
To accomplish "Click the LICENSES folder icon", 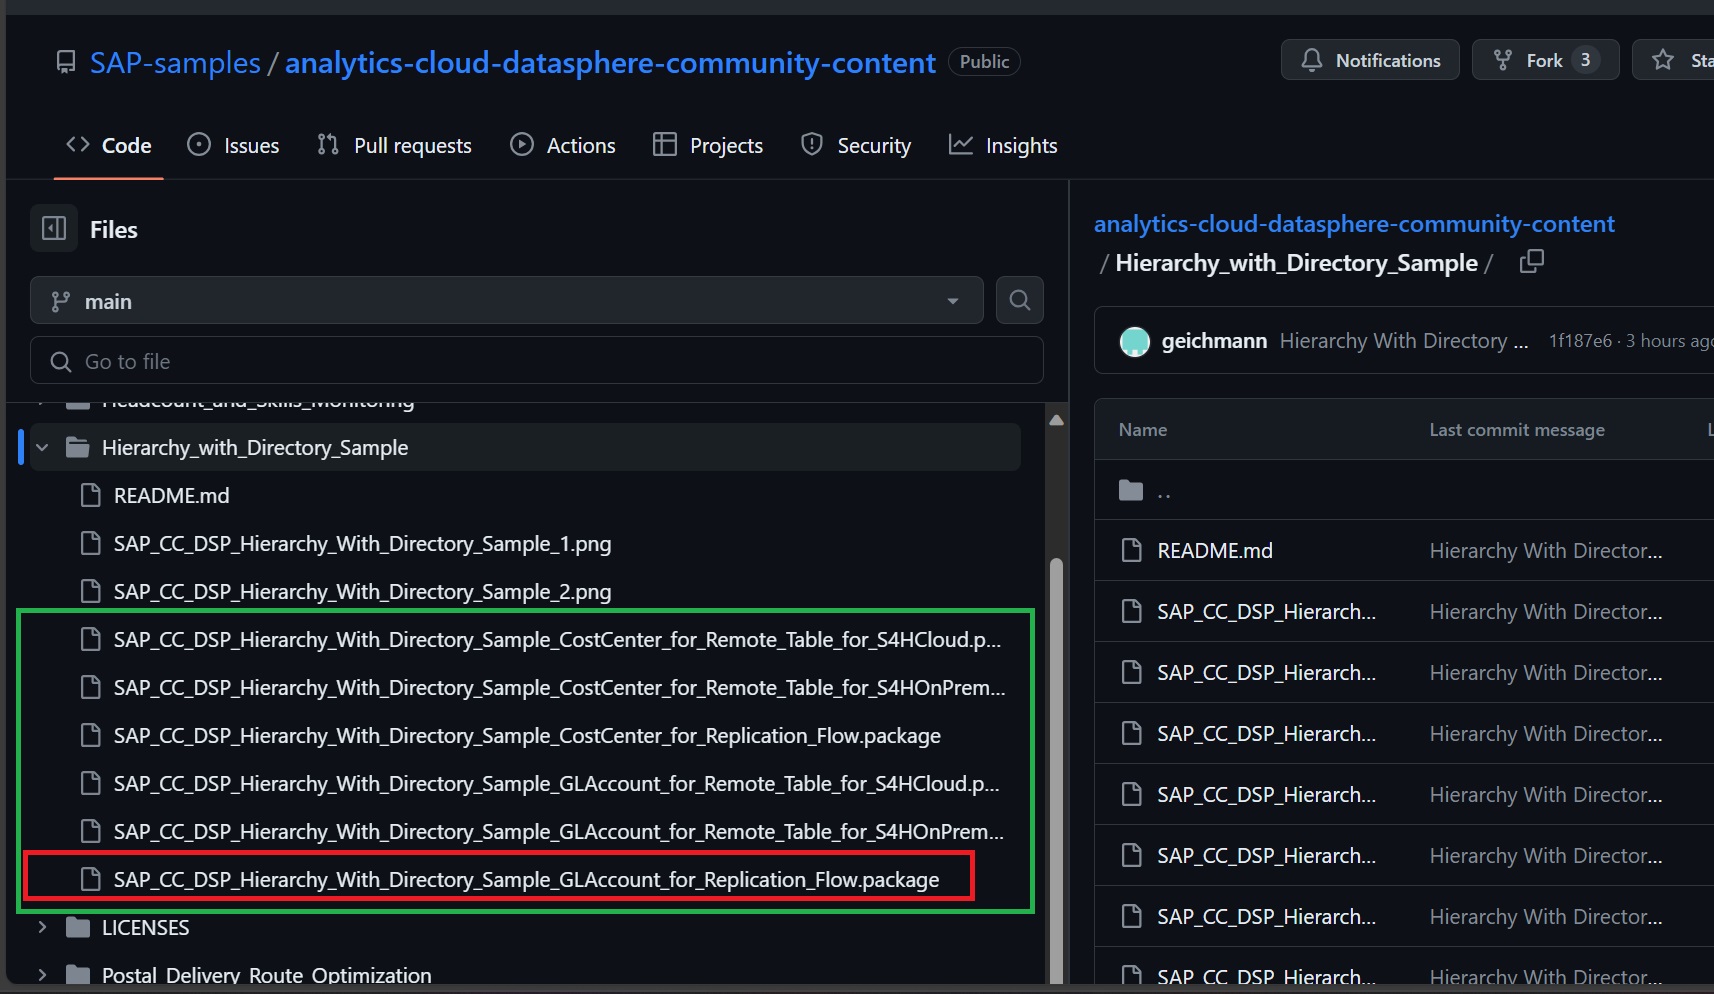I will [x=77, y=927].
